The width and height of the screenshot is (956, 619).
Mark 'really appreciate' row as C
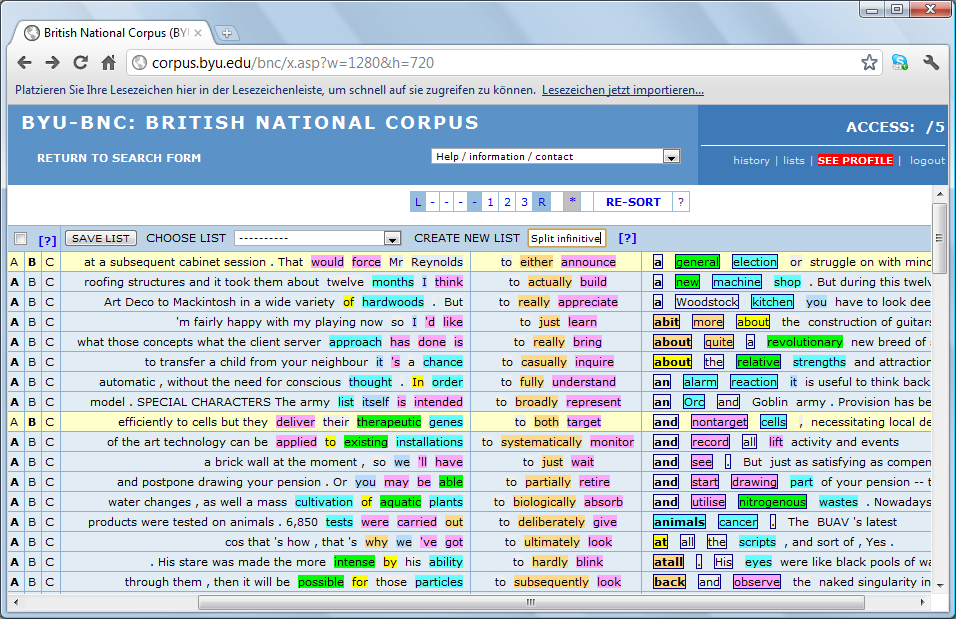[x=49, y=302]
